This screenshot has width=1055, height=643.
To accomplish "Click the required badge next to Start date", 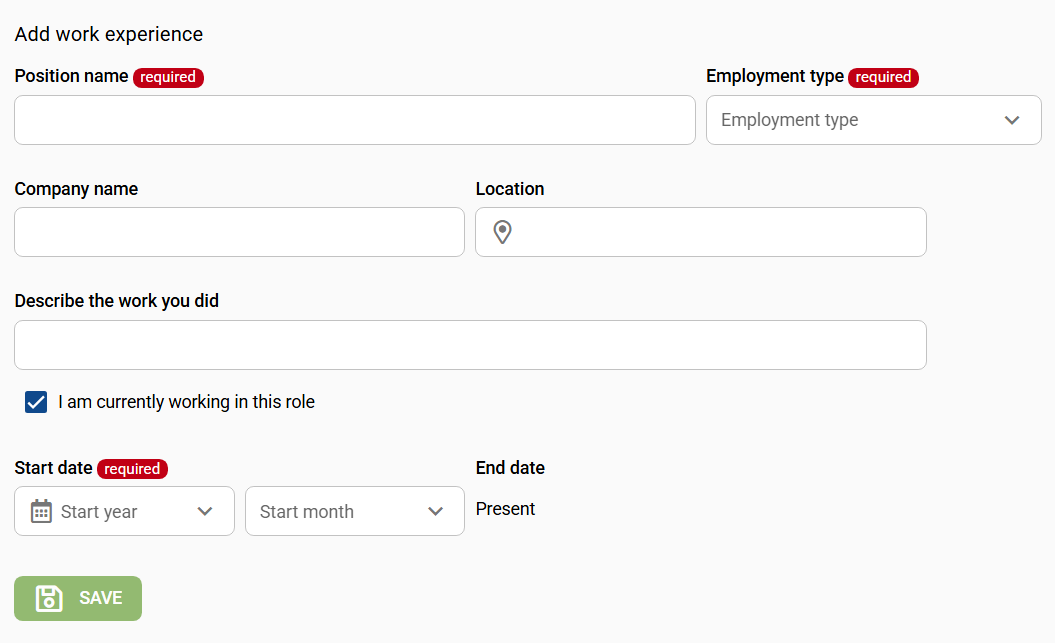I will point(132,469).
